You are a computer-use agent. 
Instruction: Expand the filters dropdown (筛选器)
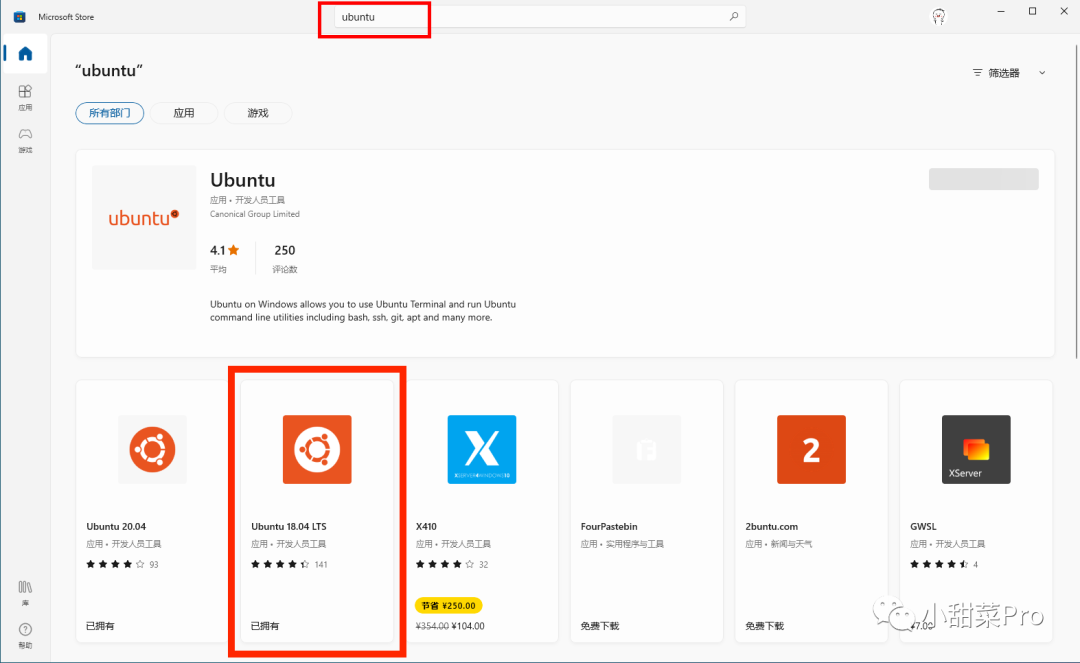(1009, 73)
